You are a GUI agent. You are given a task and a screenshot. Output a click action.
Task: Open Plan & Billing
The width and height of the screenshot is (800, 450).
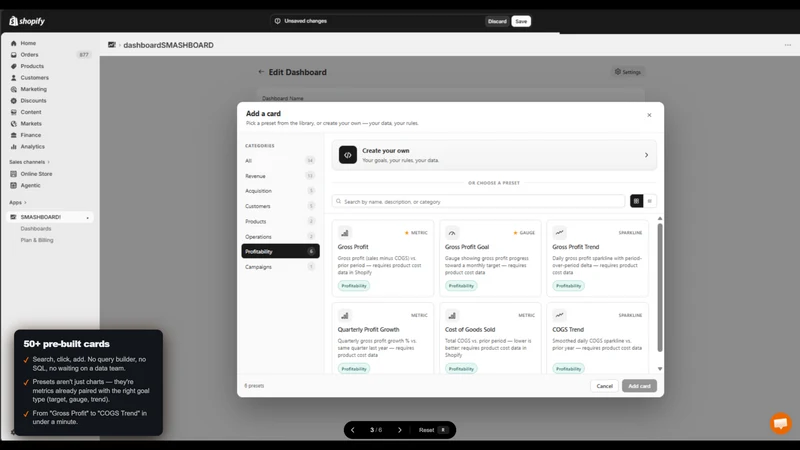click(37, 240)
